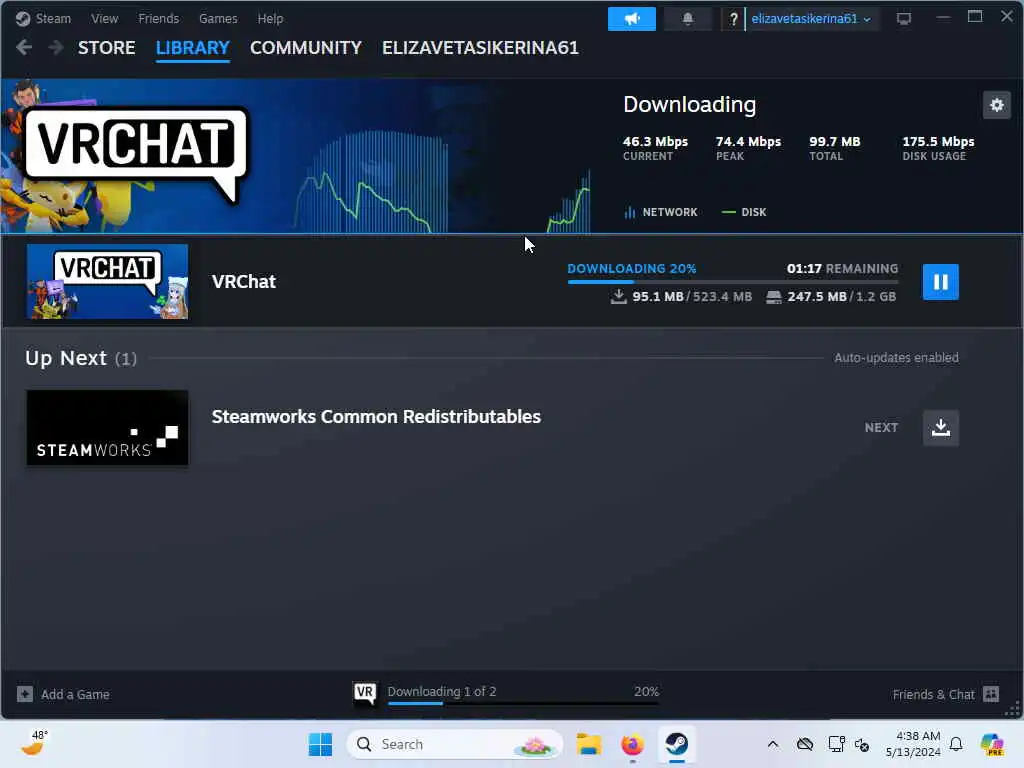Switch to the STORE tab

(x=106, y=48)
